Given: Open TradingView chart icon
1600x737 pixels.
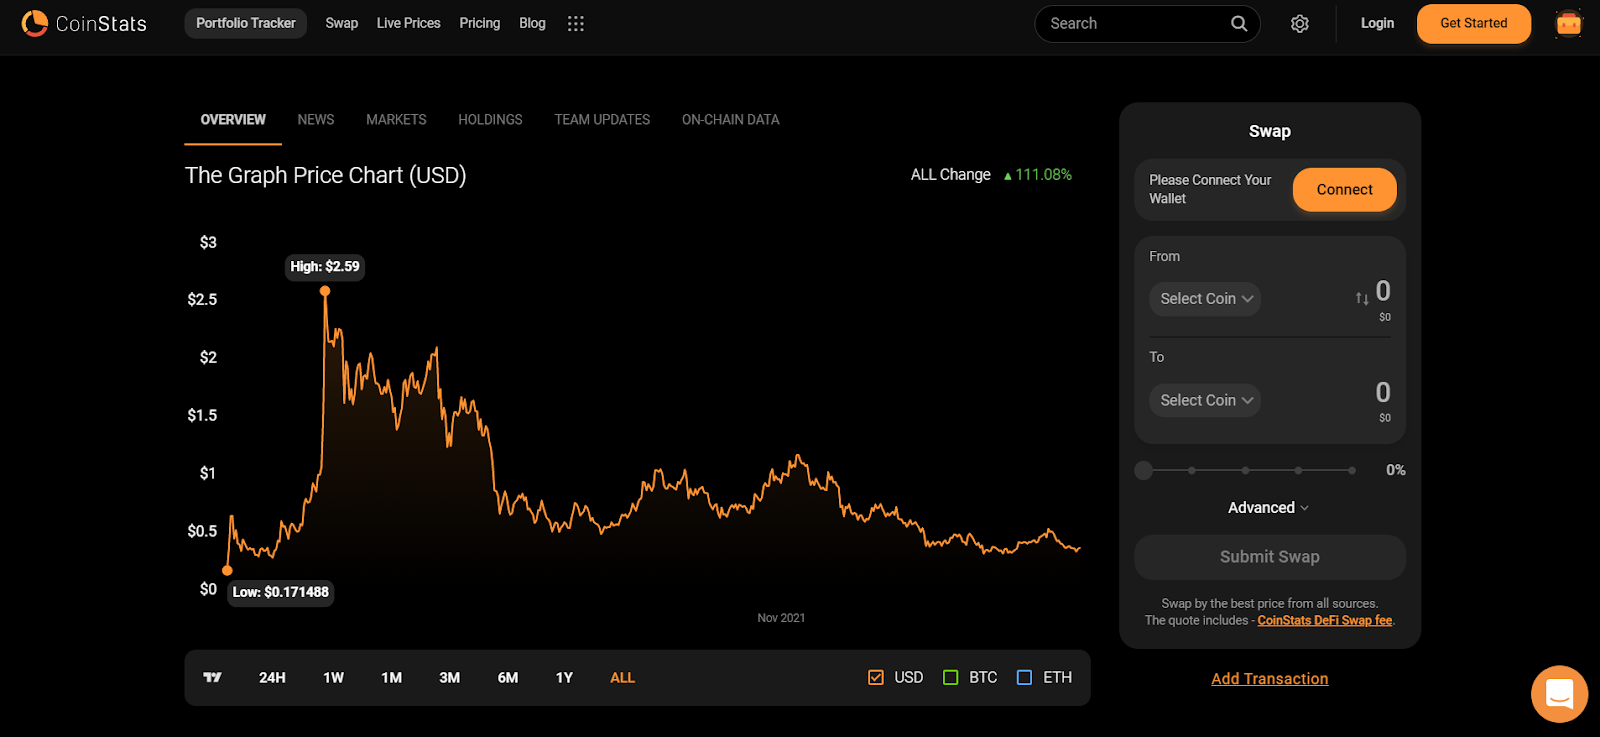Looking at the screenshot, I should [213, 677].
